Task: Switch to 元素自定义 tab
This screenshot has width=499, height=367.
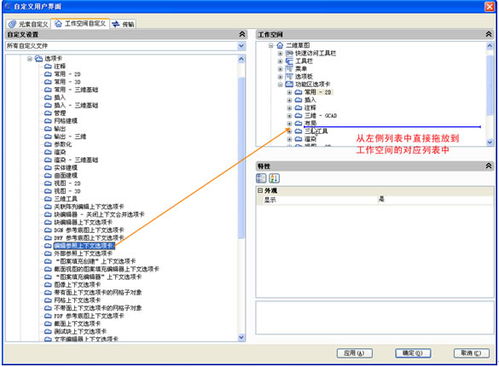Action: [x=29, y=24]
